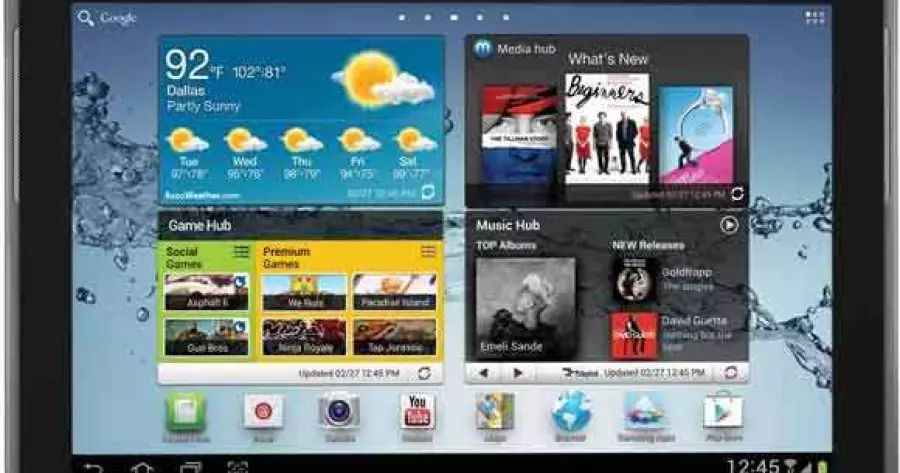Open Social Games list menu

pos(241,251)
